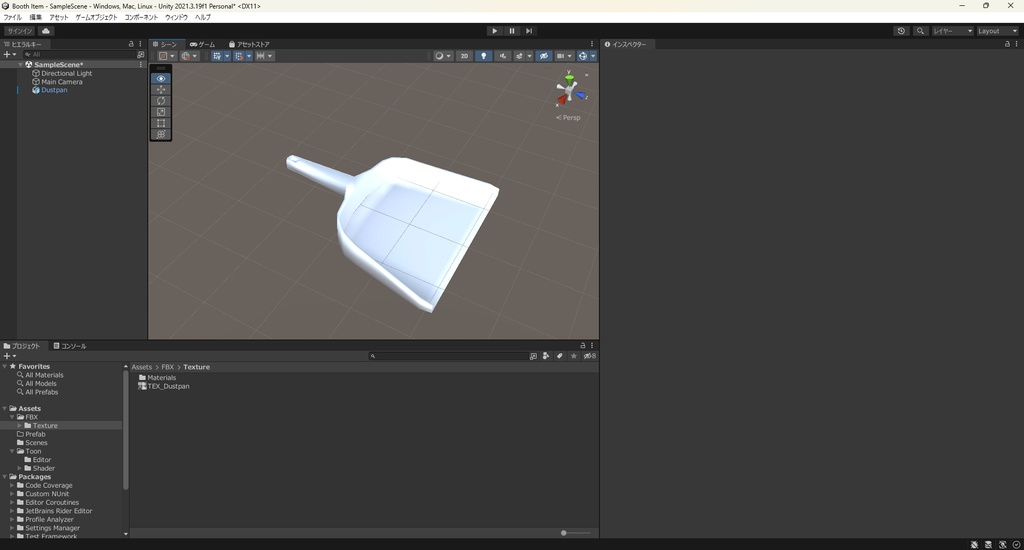Select the Transform tool in scene overlay

pyautogui.click(x=161, y=134)
